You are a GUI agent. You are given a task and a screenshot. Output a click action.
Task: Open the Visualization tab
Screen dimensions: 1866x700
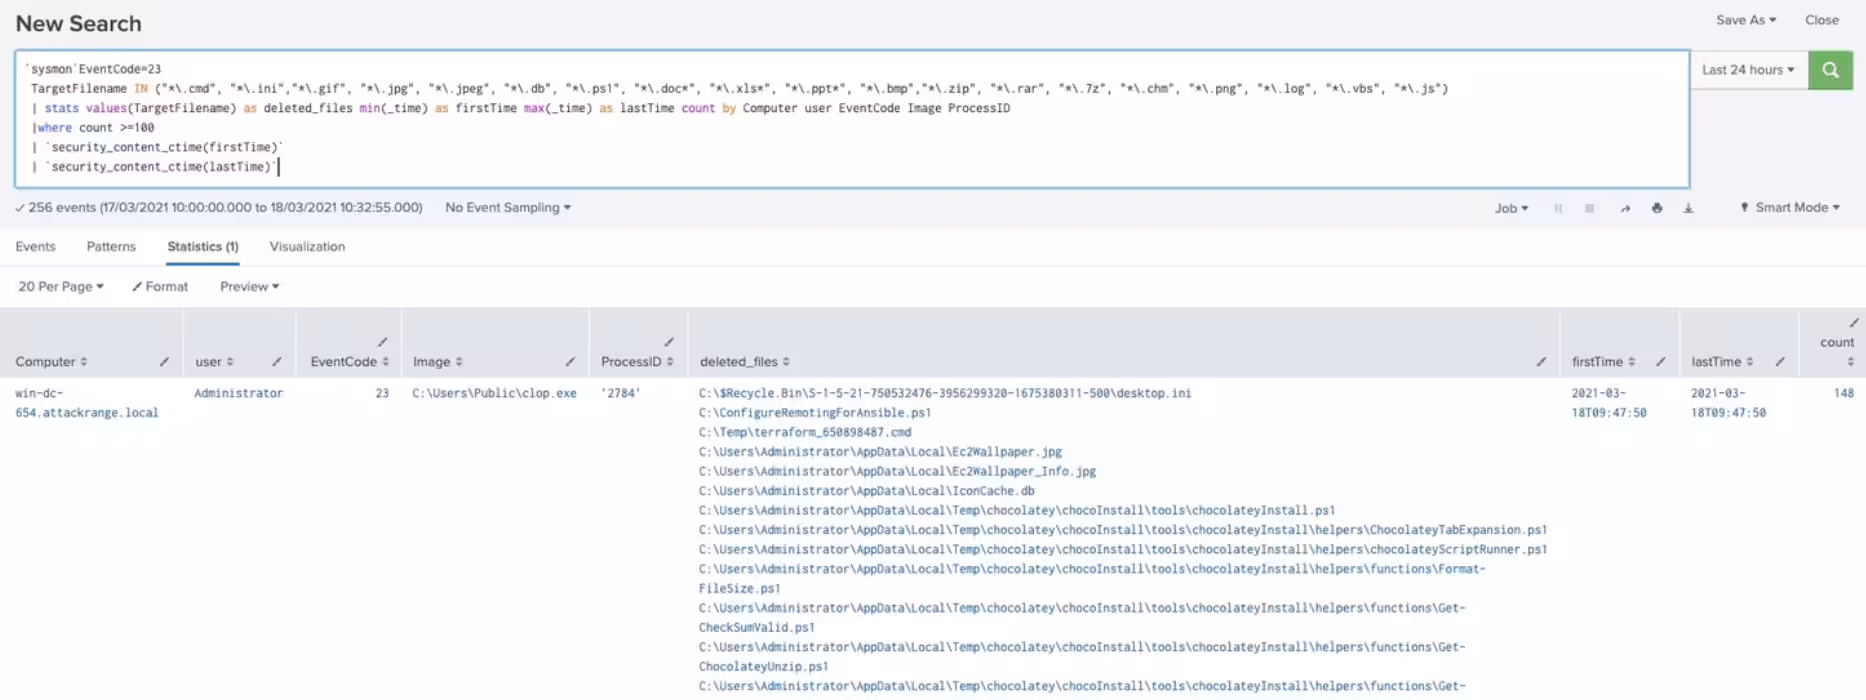pos(307,247)
